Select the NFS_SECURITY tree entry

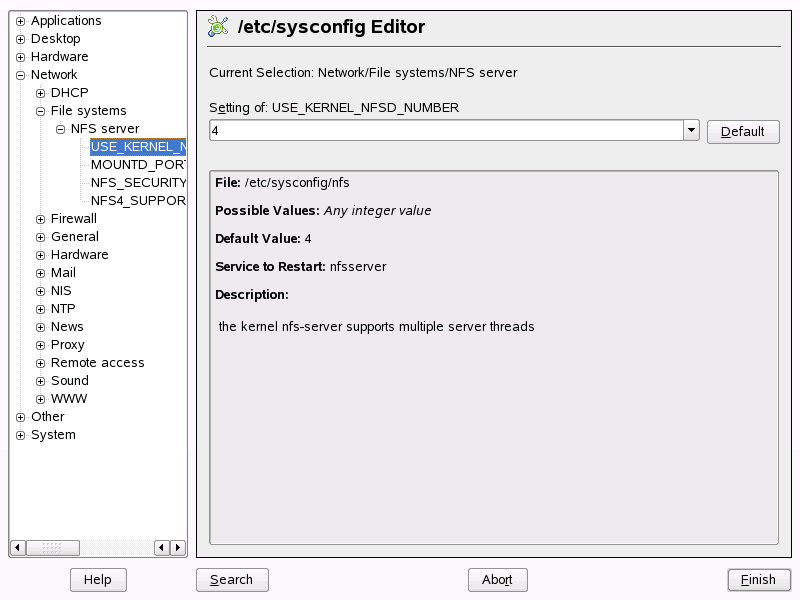pyautogui.click(x=138, y=183)
